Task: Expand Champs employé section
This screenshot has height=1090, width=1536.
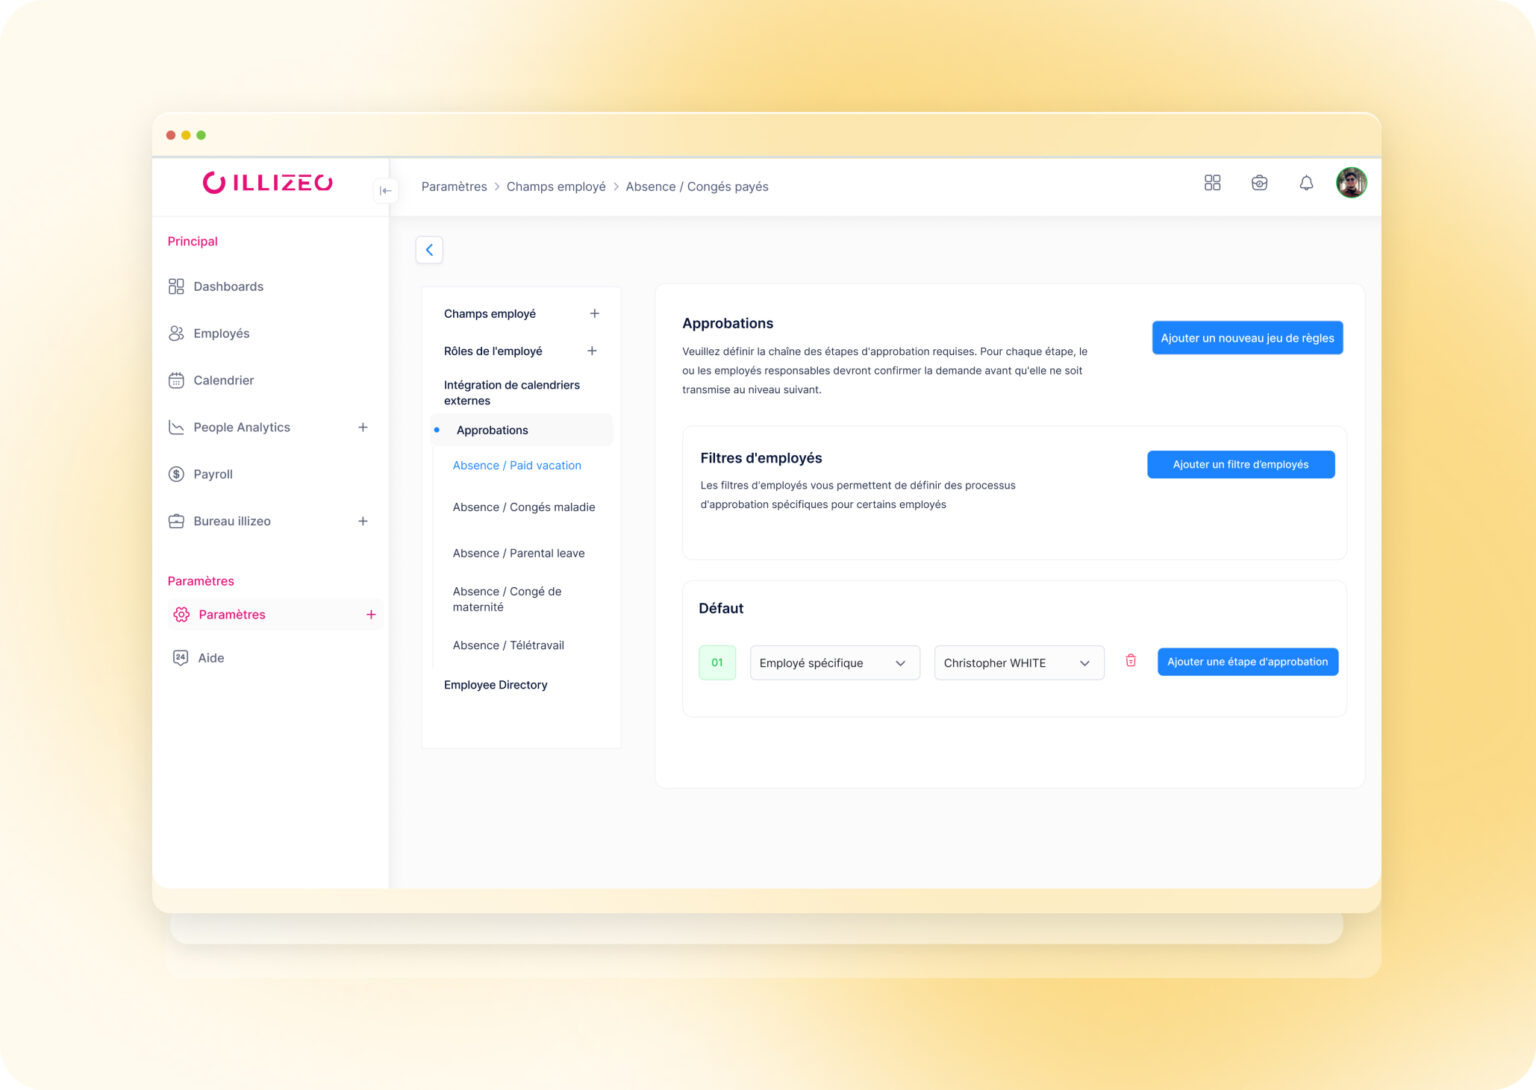Action: [594, 314]
